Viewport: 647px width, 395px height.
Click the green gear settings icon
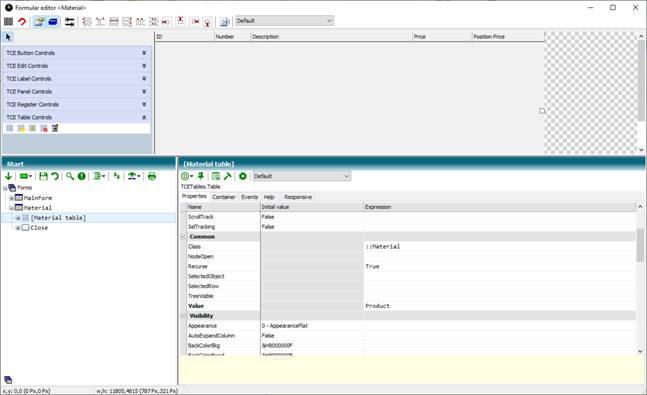pyautogui.click(x=243, y=176)
